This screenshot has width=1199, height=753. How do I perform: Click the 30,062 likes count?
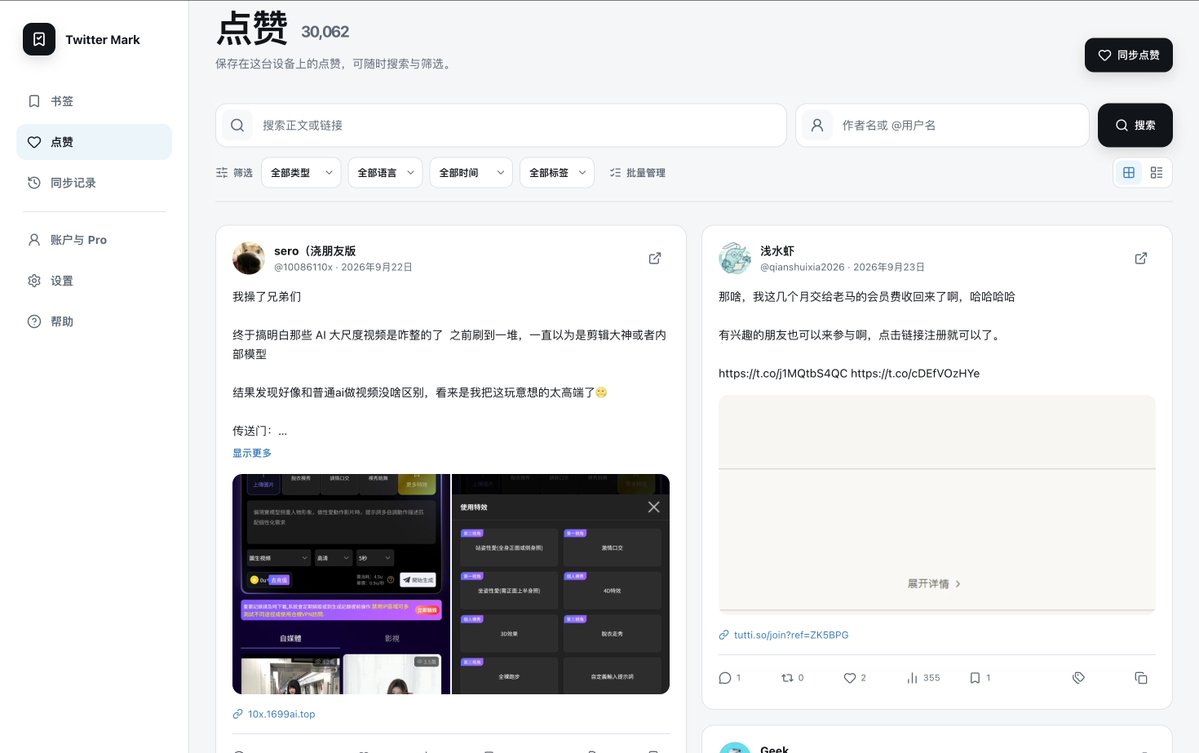pyautogui.click(x=325, y=32)
